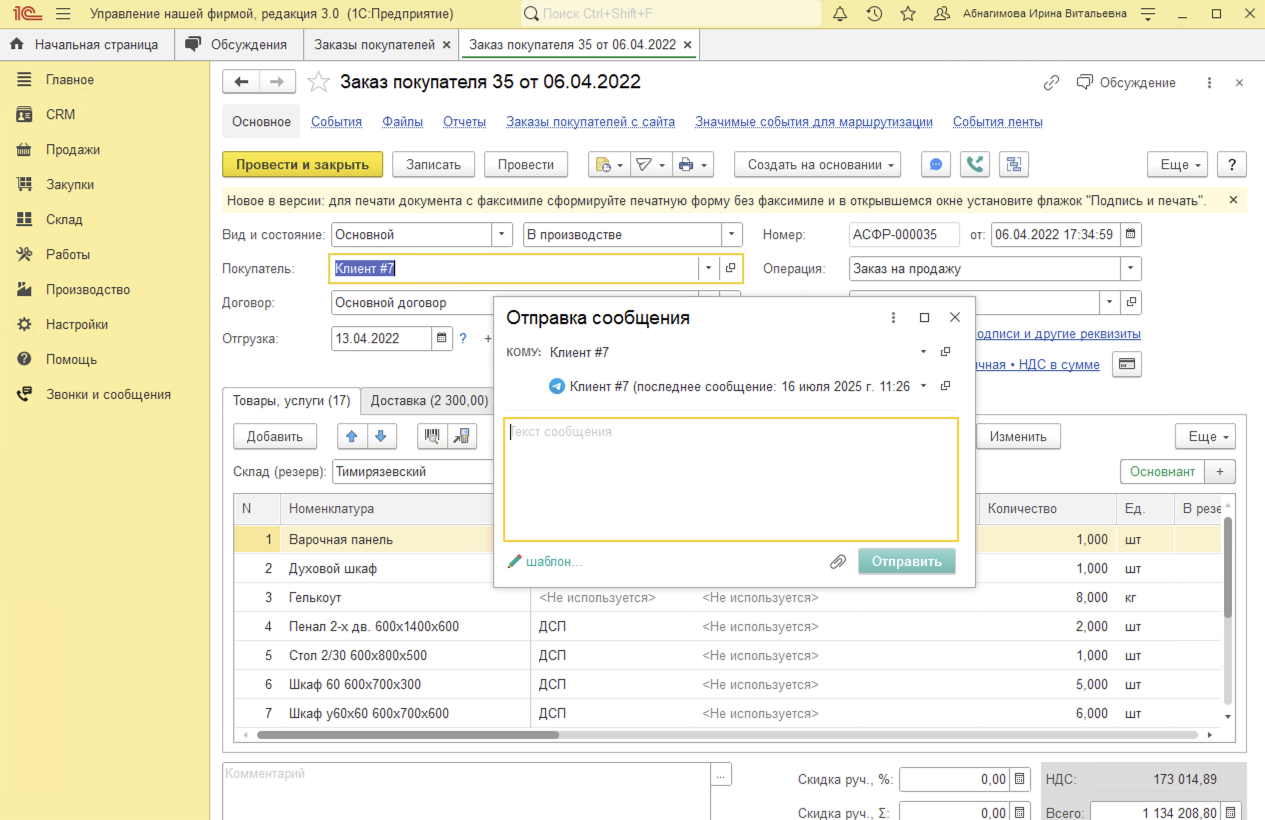The width and height of the screenshot is (1265, 820).
Task: Click the document structure icon in toolbar
Action: (x=1014, y=165)
